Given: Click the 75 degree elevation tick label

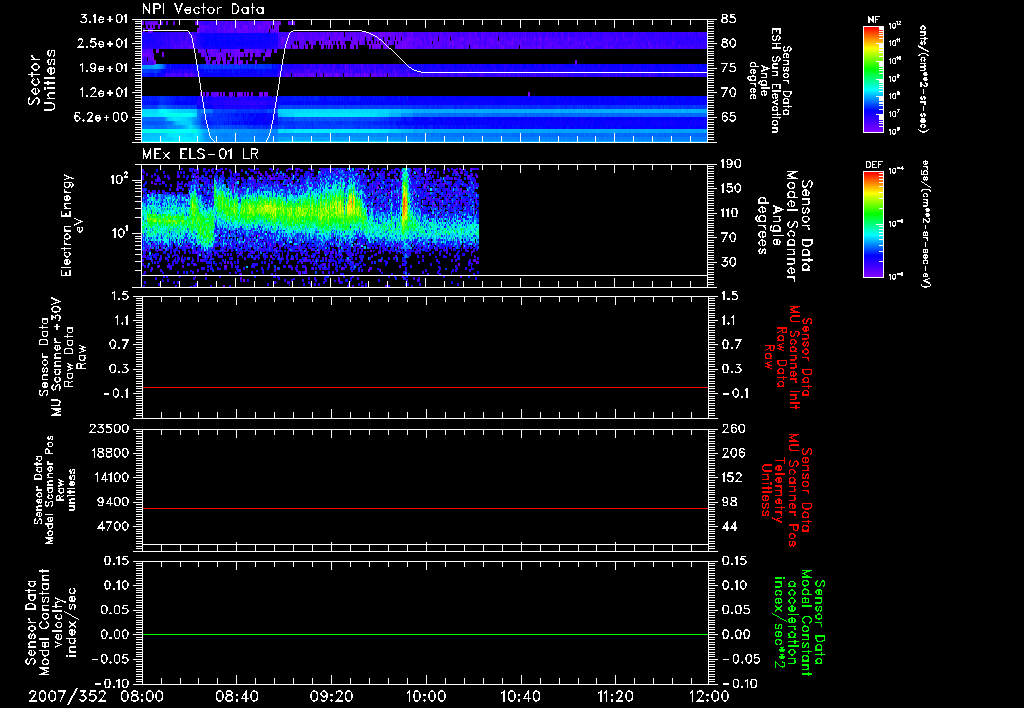Looking at the screenshot, I should coord(729,68).
